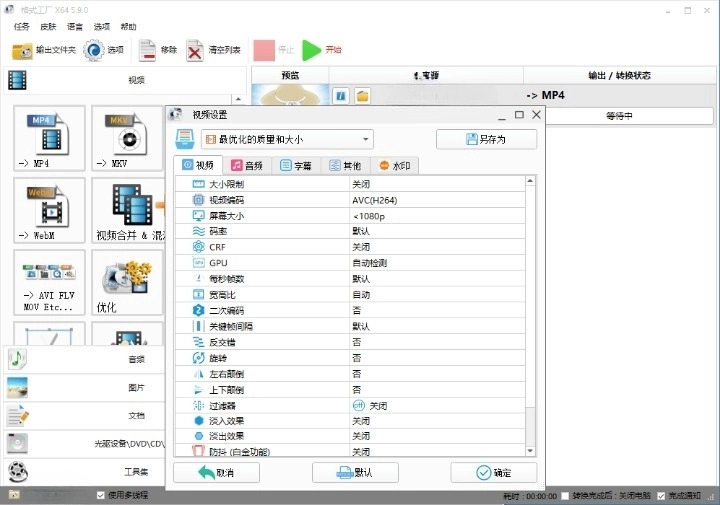
Task: Open the 任务 menu
Action: 22,27
